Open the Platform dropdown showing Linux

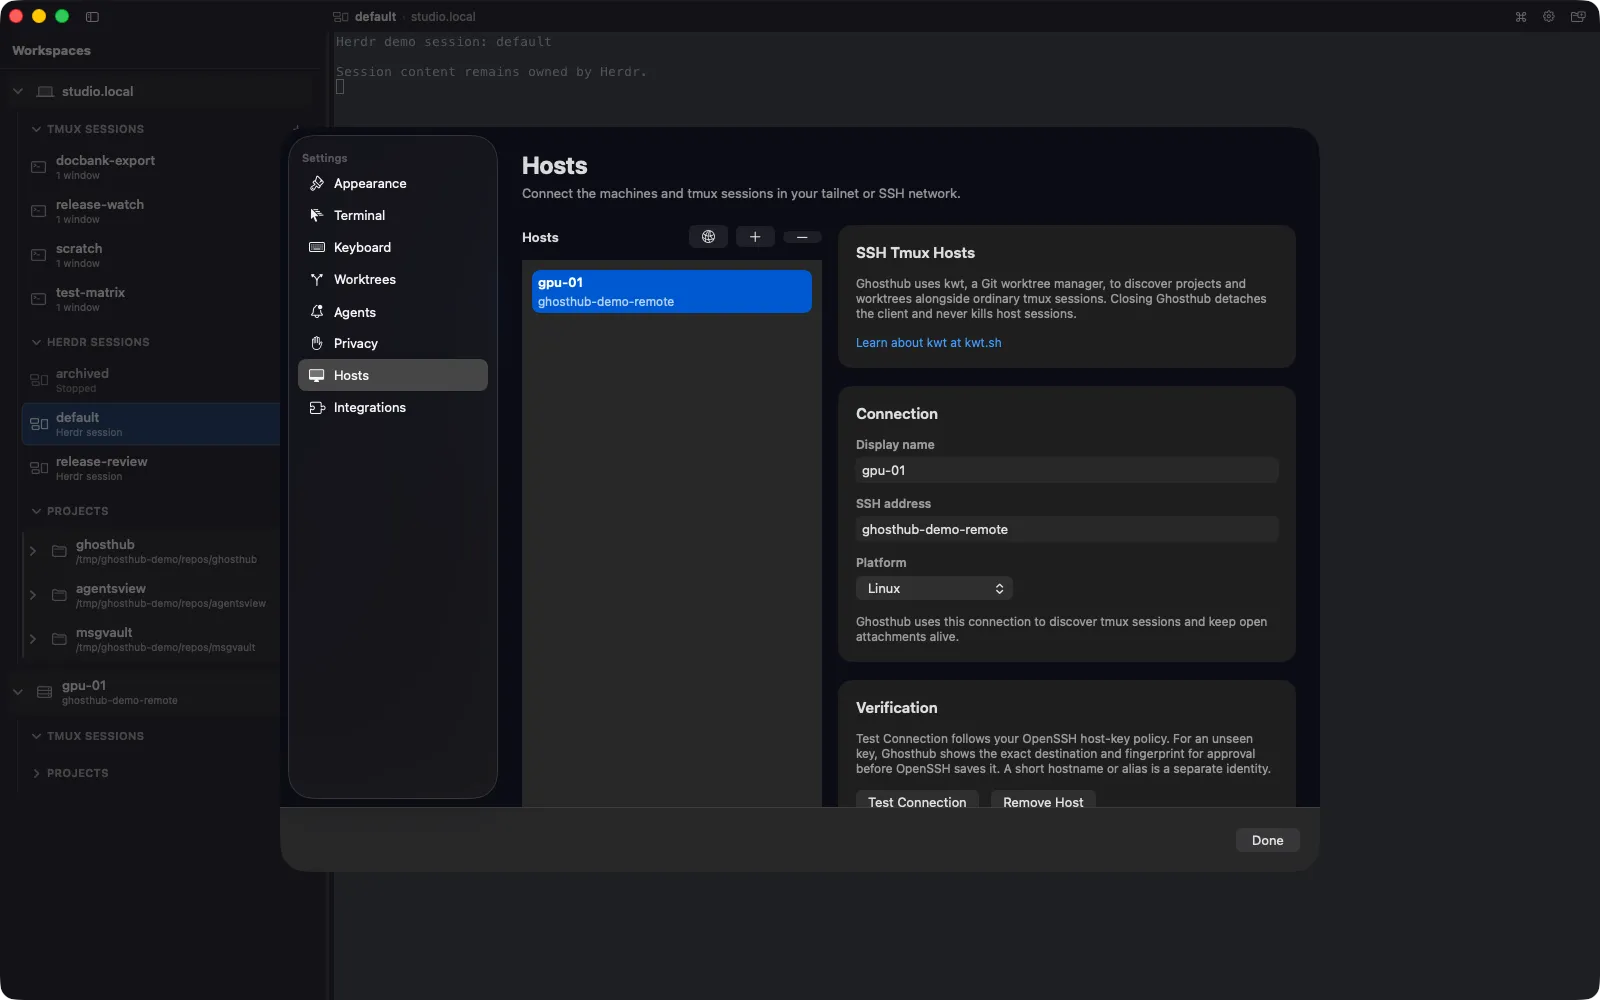tap(934, 589)
